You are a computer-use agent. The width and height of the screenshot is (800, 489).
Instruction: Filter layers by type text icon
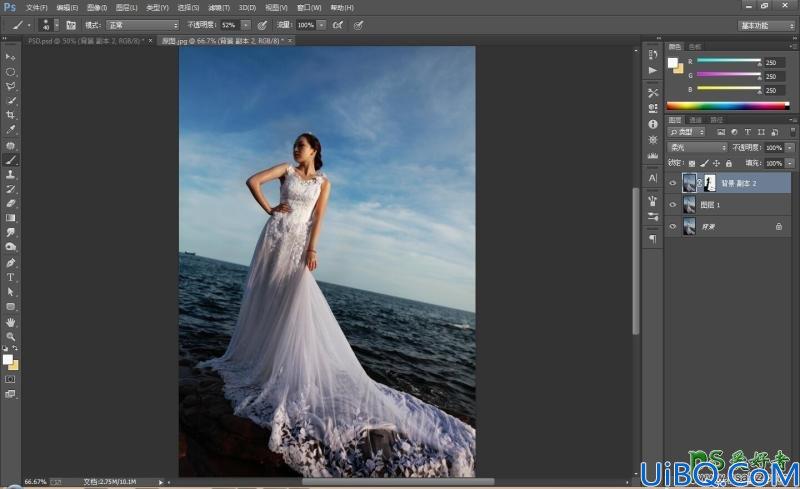click(747, 132)
